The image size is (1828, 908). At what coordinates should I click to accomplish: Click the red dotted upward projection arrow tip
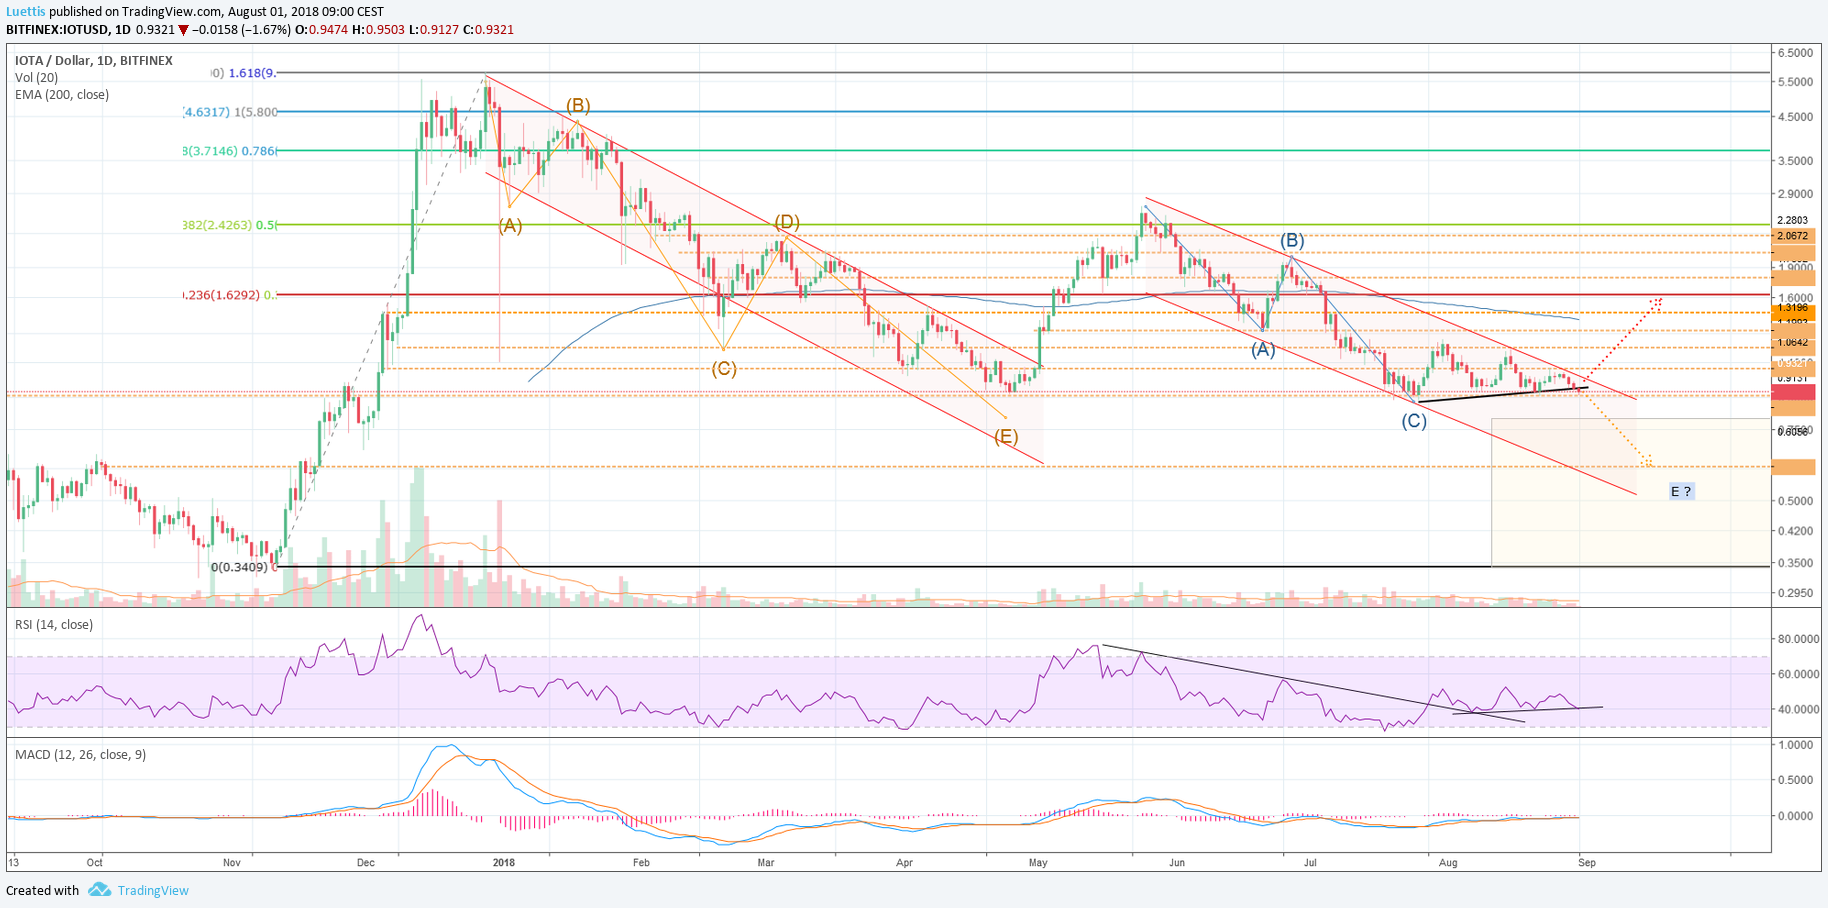[1658, 300]
